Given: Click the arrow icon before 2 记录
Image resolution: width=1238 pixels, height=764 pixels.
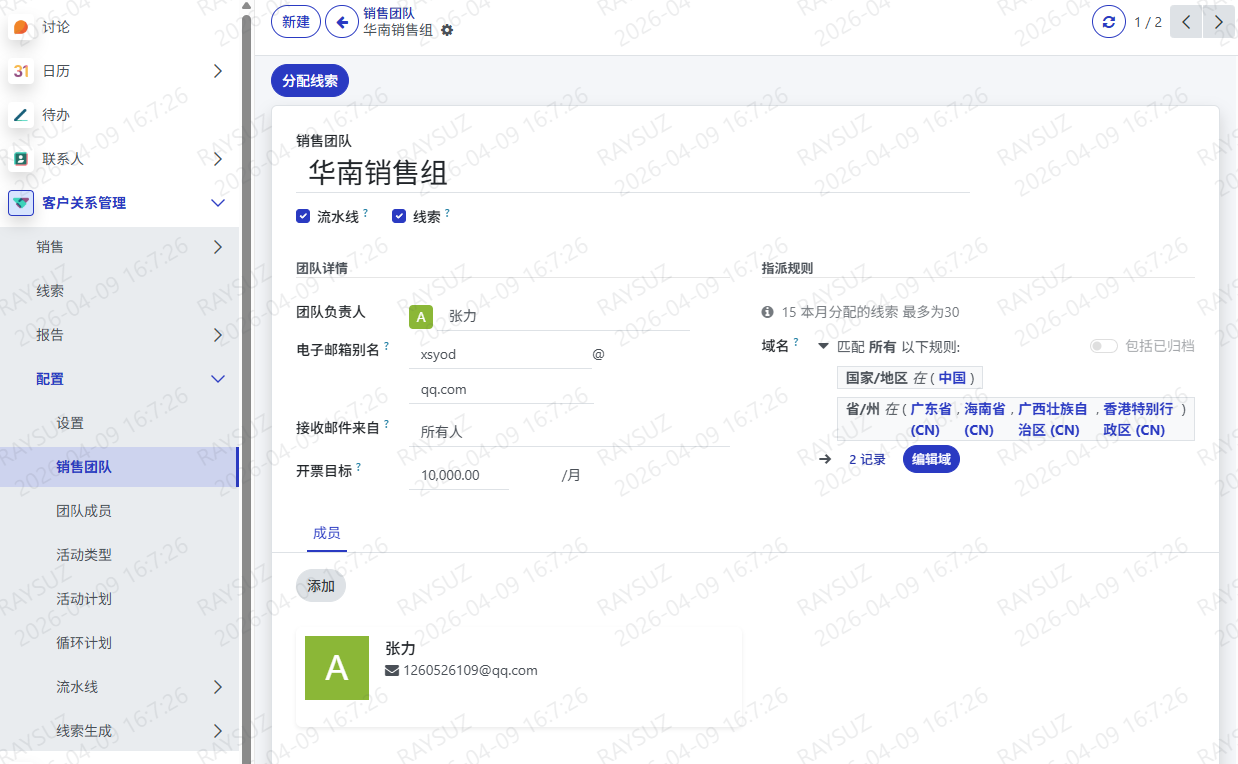Looking at the screenshot, I should coord(825,459).
